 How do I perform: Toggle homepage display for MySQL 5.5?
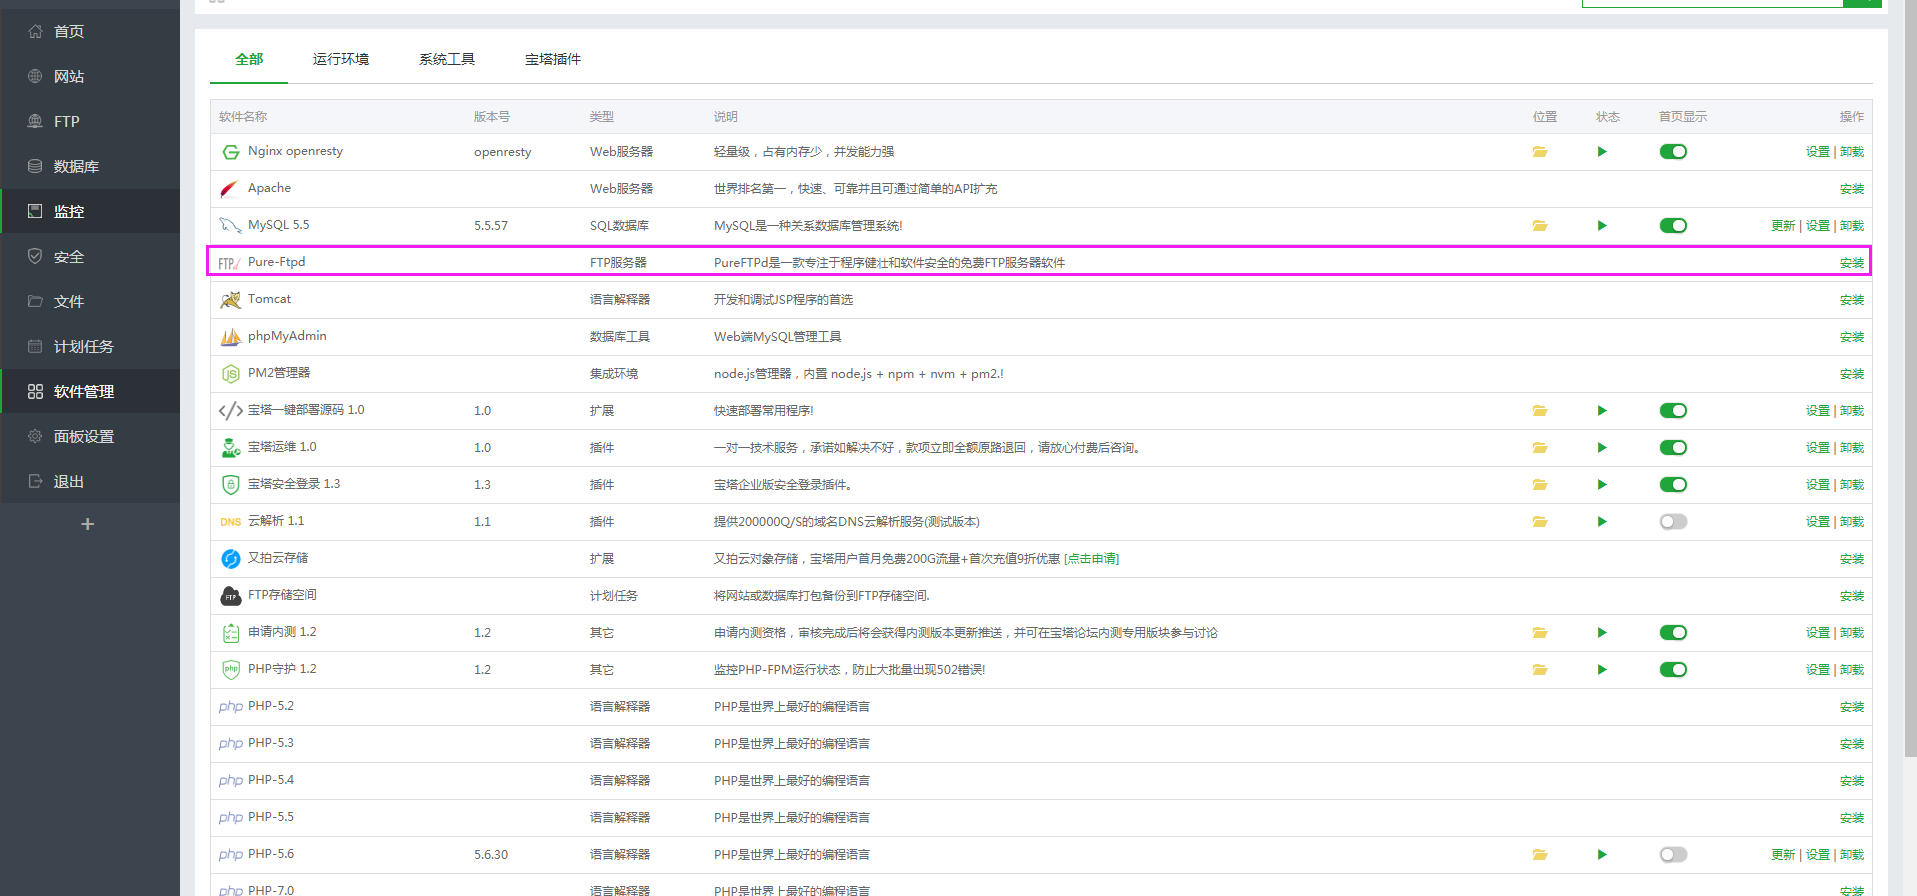(x=1673, y=226)
